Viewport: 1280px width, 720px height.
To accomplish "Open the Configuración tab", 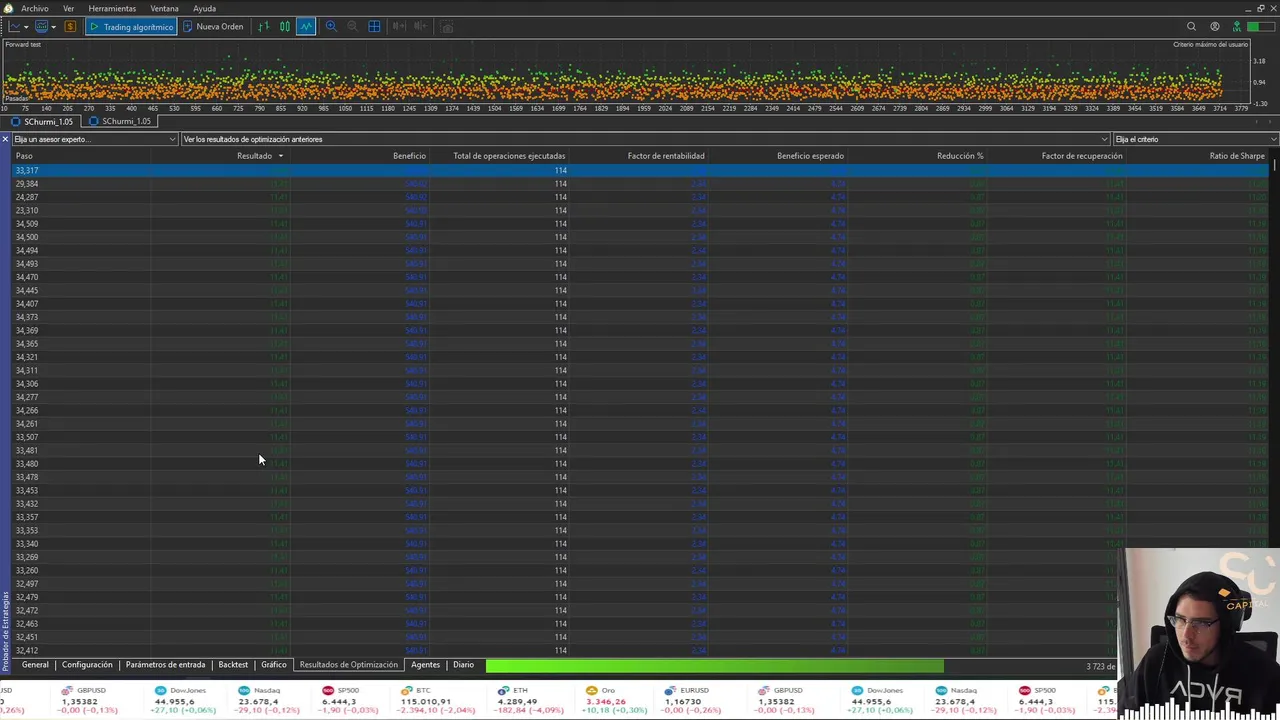I will pyautogui.click(x=87, y=665).
